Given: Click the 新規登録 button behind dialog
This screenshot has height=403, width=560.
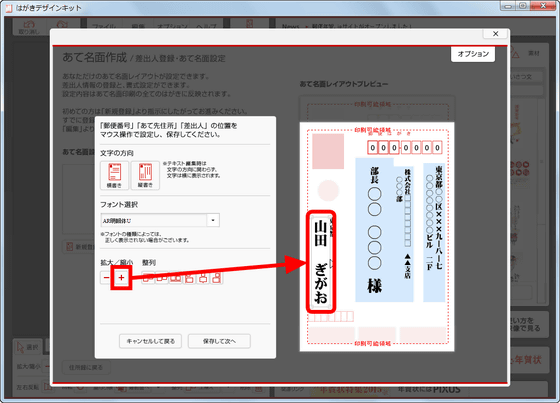Looking at the screenshot, I should (79, 247).
